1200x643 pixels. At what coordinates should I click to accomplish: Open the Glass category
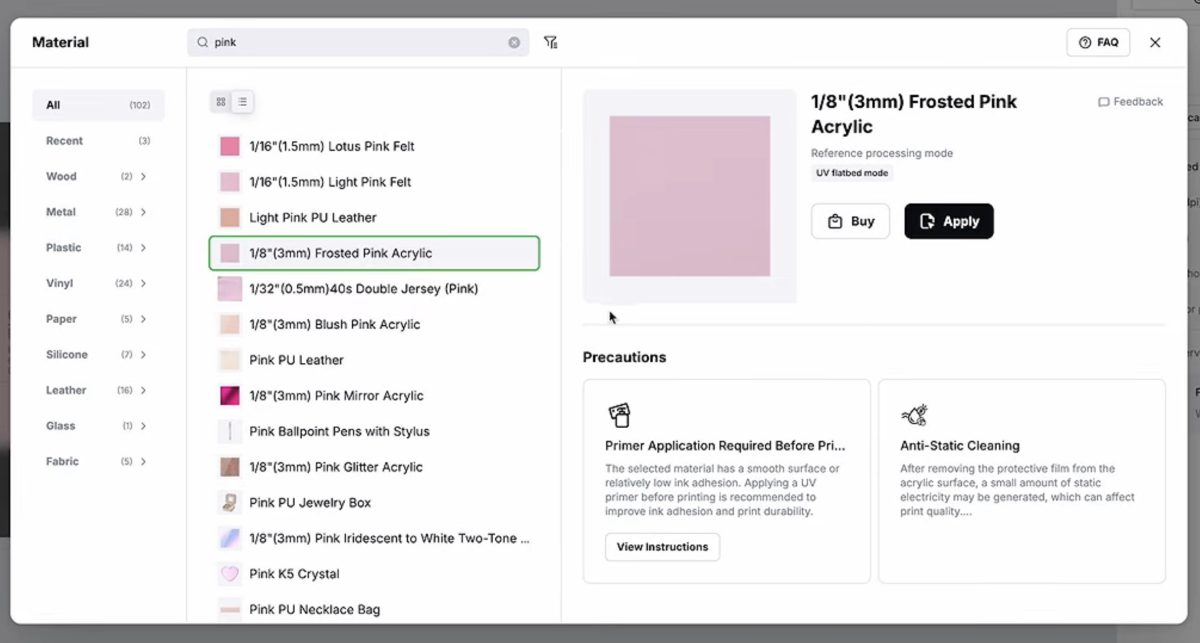click(x=98, y=426)
